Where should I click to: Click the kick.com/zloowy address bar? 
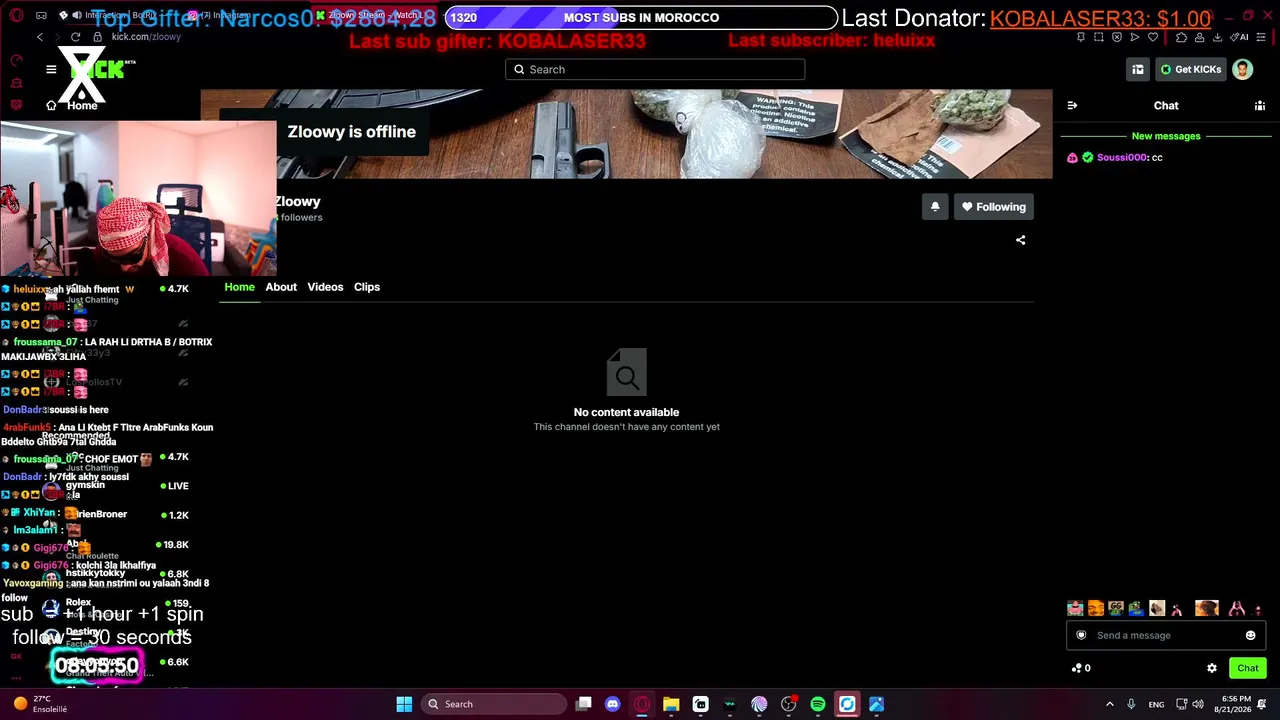(x=146, y=37)
